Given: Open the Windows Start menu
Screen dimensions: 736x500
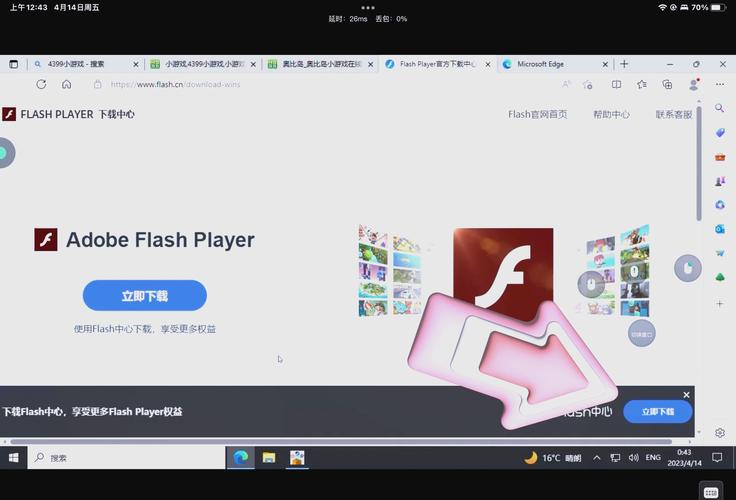Looking at the screenshot, I should [x=14, y=457].
